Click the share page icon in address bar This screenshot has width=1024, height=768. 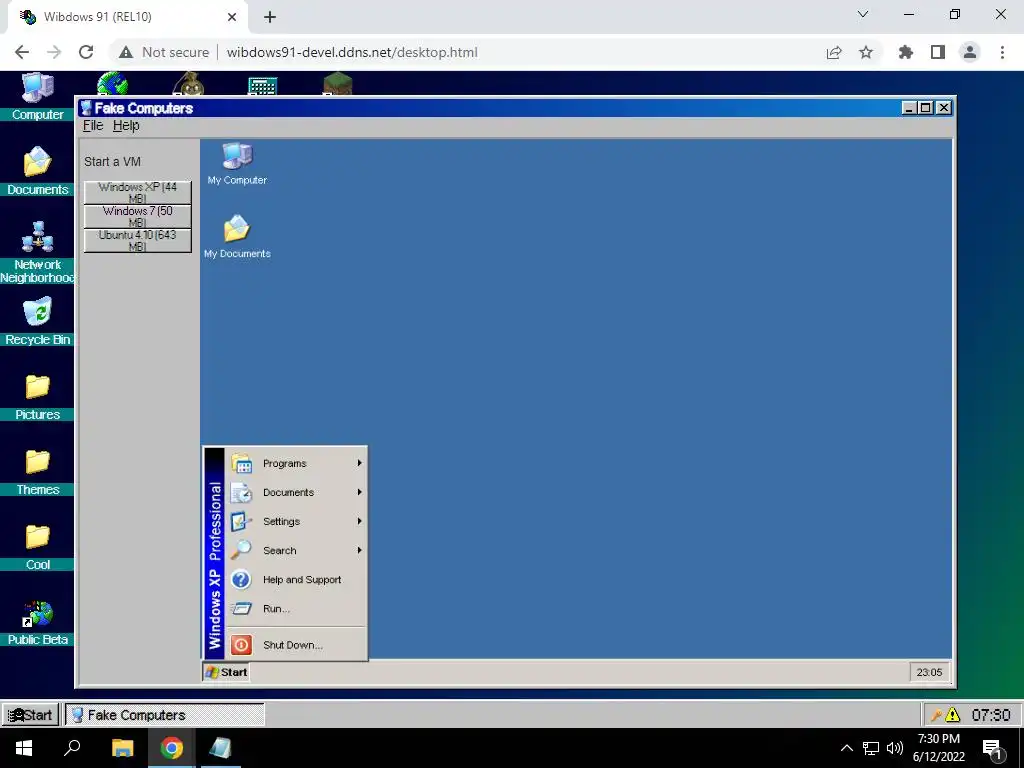(834, 52)
